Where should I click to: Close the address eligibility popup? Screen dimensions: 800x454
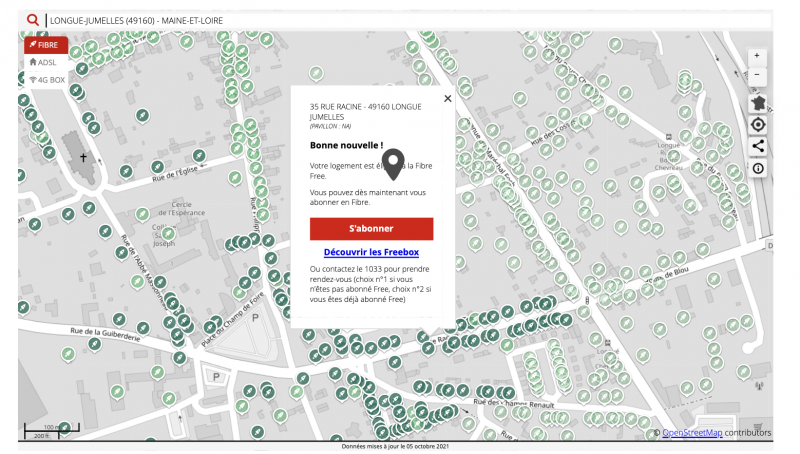coord(447,98)
